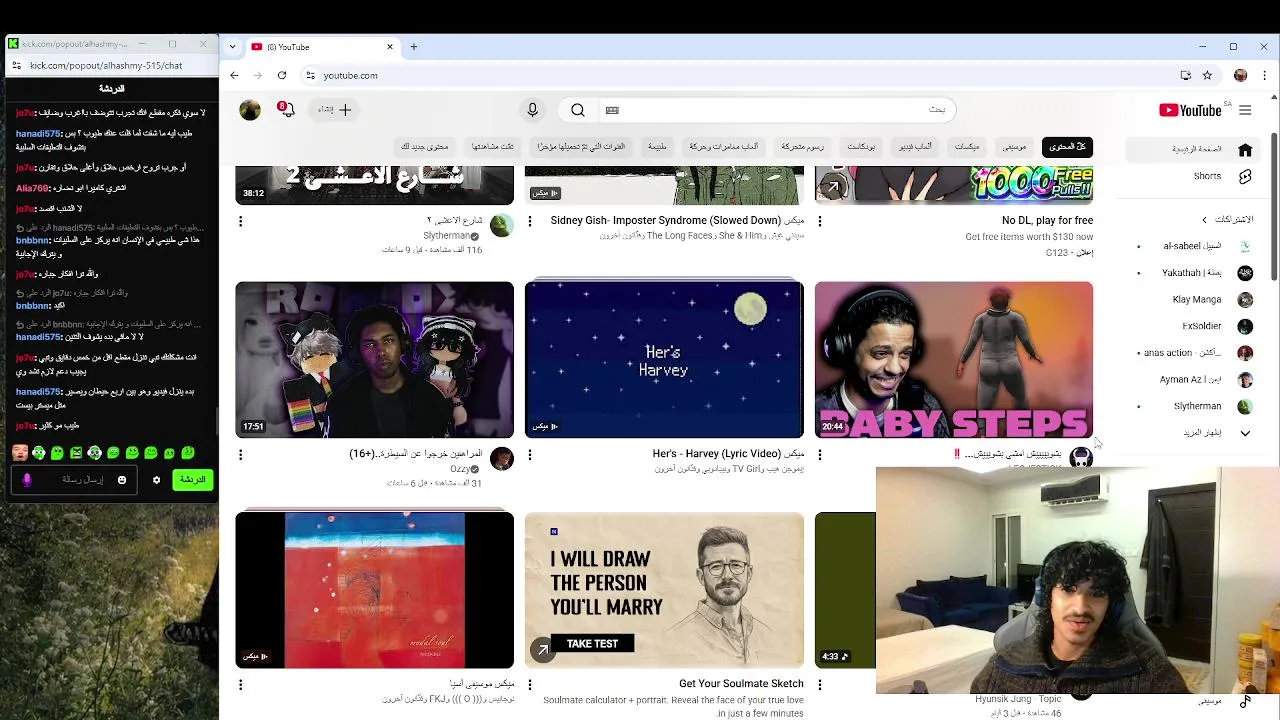Image resolution: width=1280 pixels, height=720 pixels.
Task: Click the Ozzy channel avatar under video
Action: click(502, 459)
